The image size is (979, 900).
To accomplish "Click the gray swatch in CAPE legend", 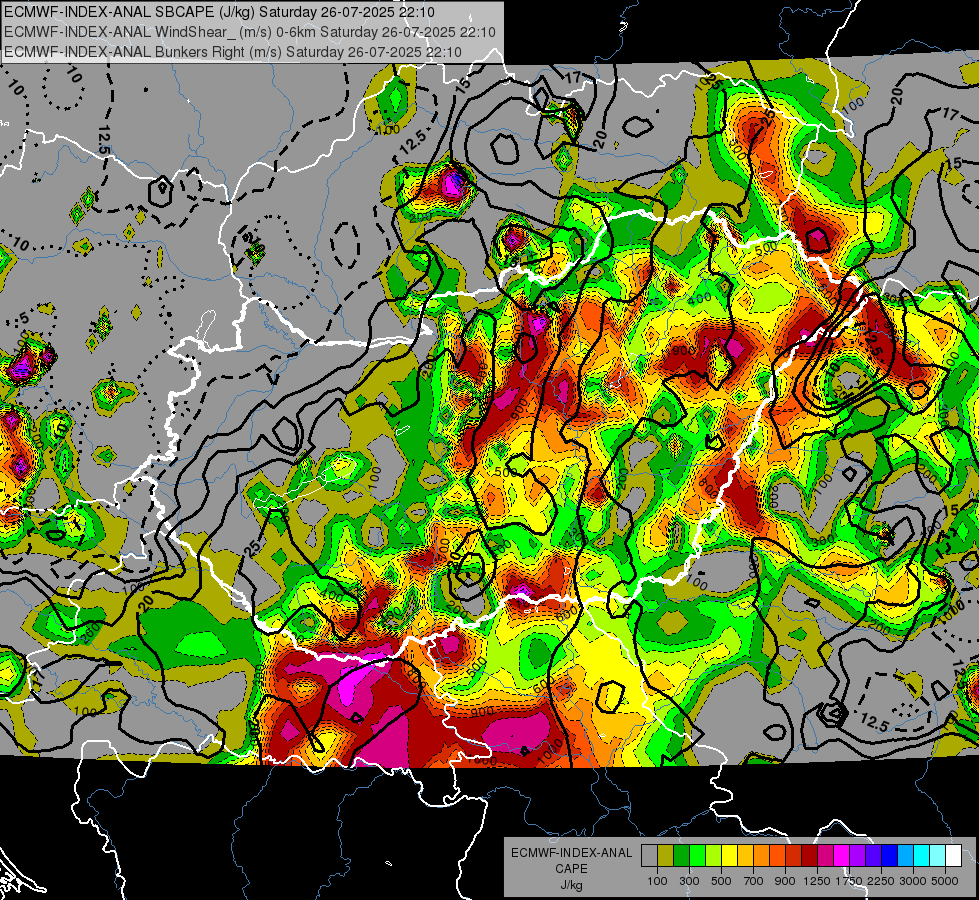I will pyautogui.click(x=649, y=856).
